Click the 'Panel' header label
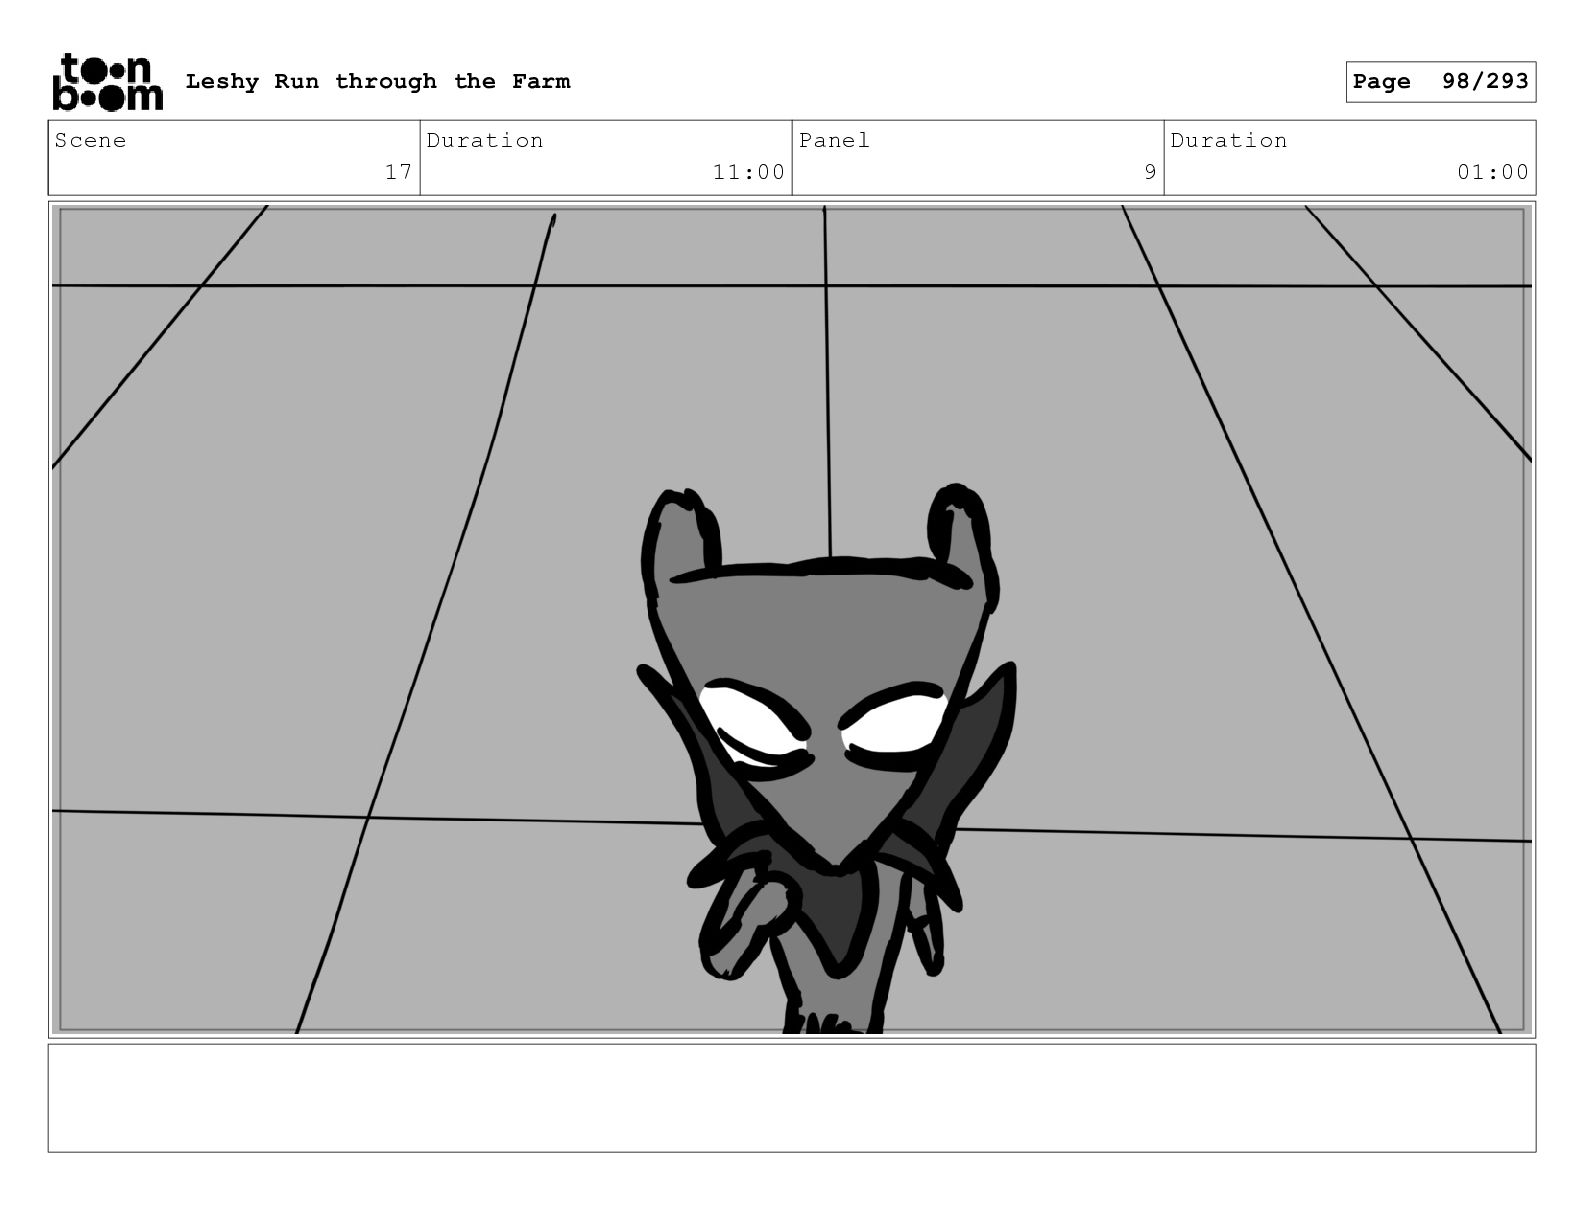1584x1224 pixels. tap(834, 140)
